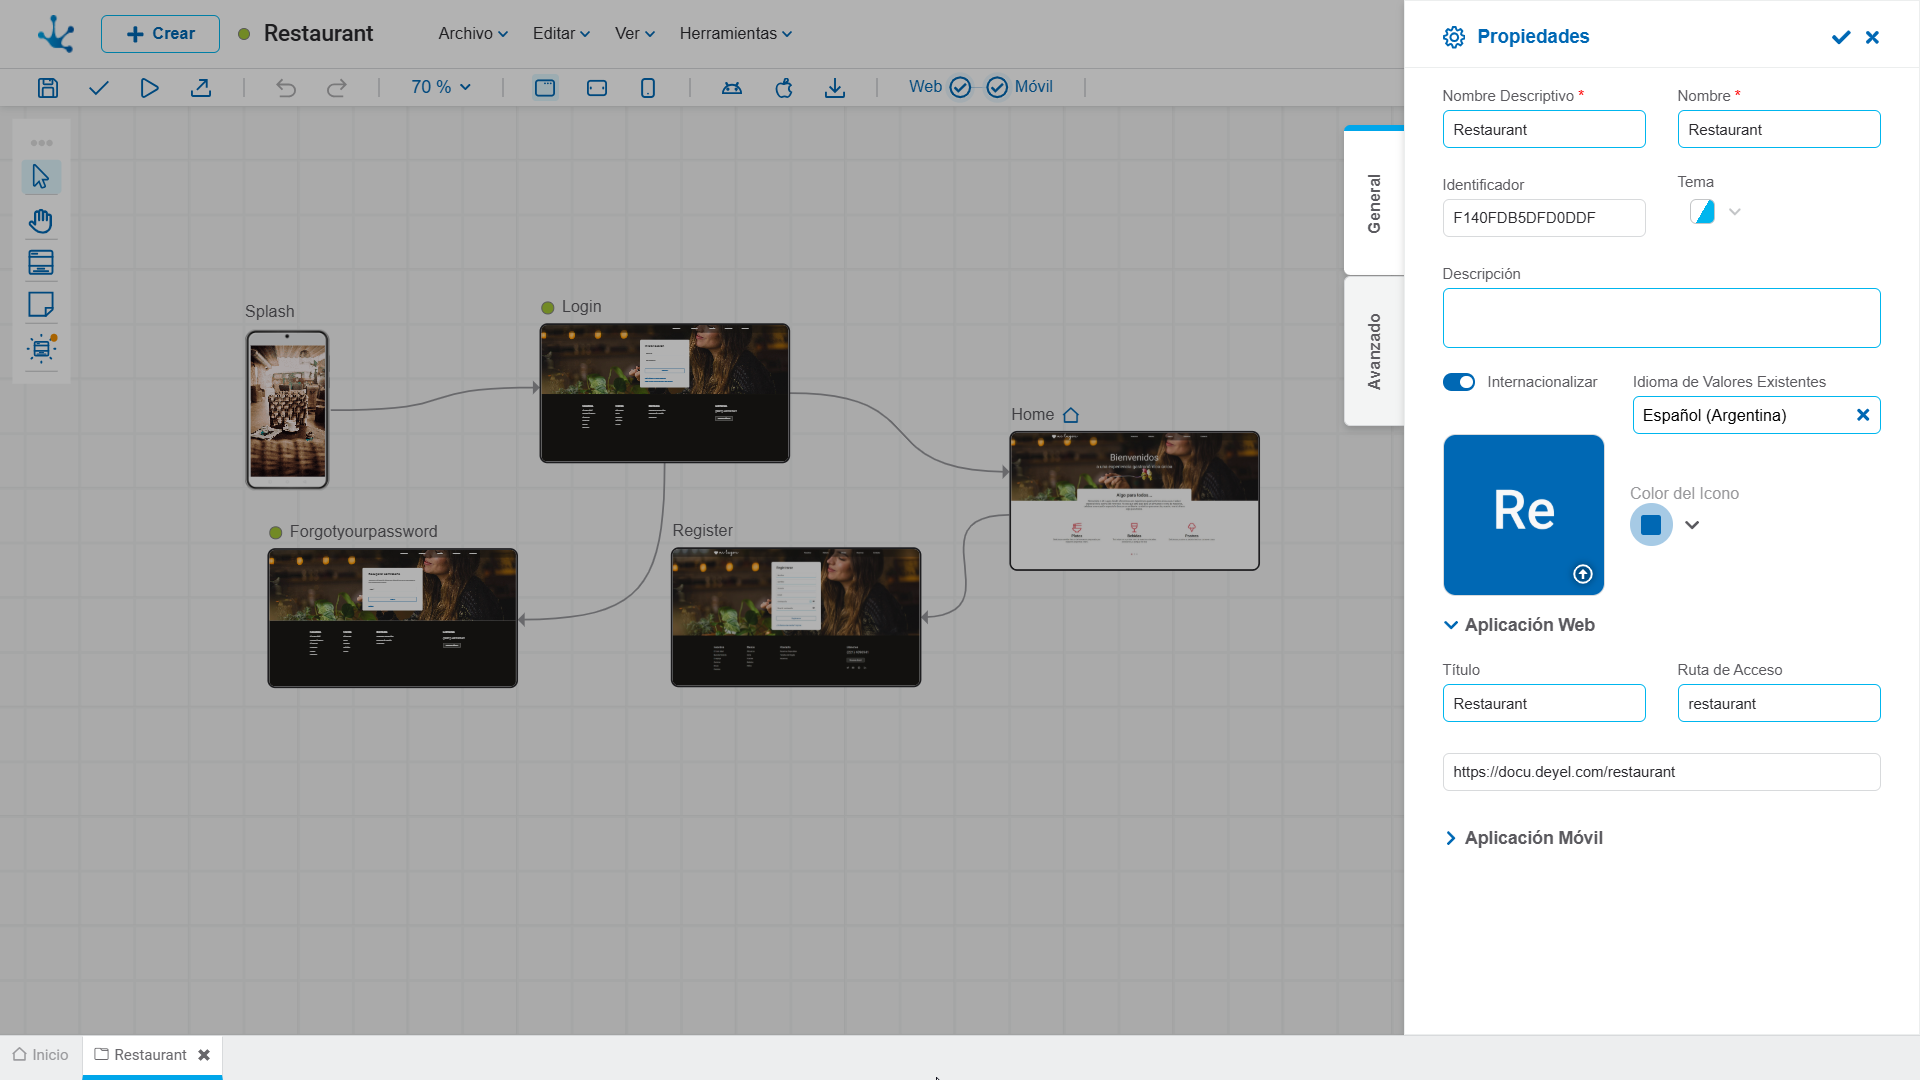Run the application with play icon
The height and width of the screenshot is (1080, 1920).
(x=149, y=88)
